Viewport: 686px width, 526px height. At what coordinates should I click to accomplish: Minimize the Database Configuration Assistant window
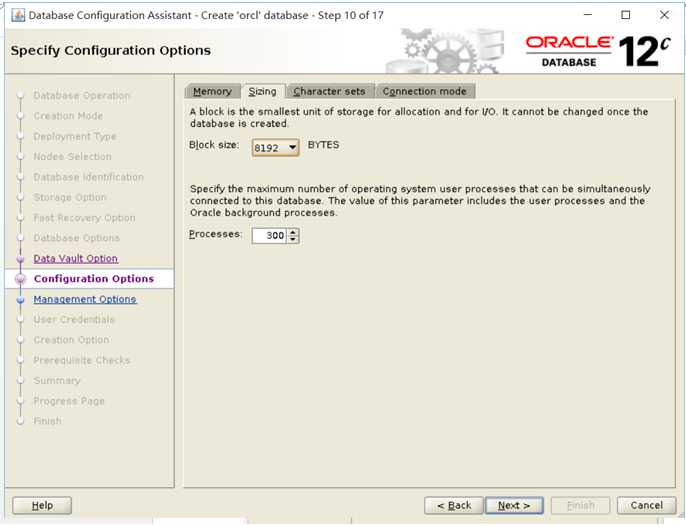pos(588,15)
